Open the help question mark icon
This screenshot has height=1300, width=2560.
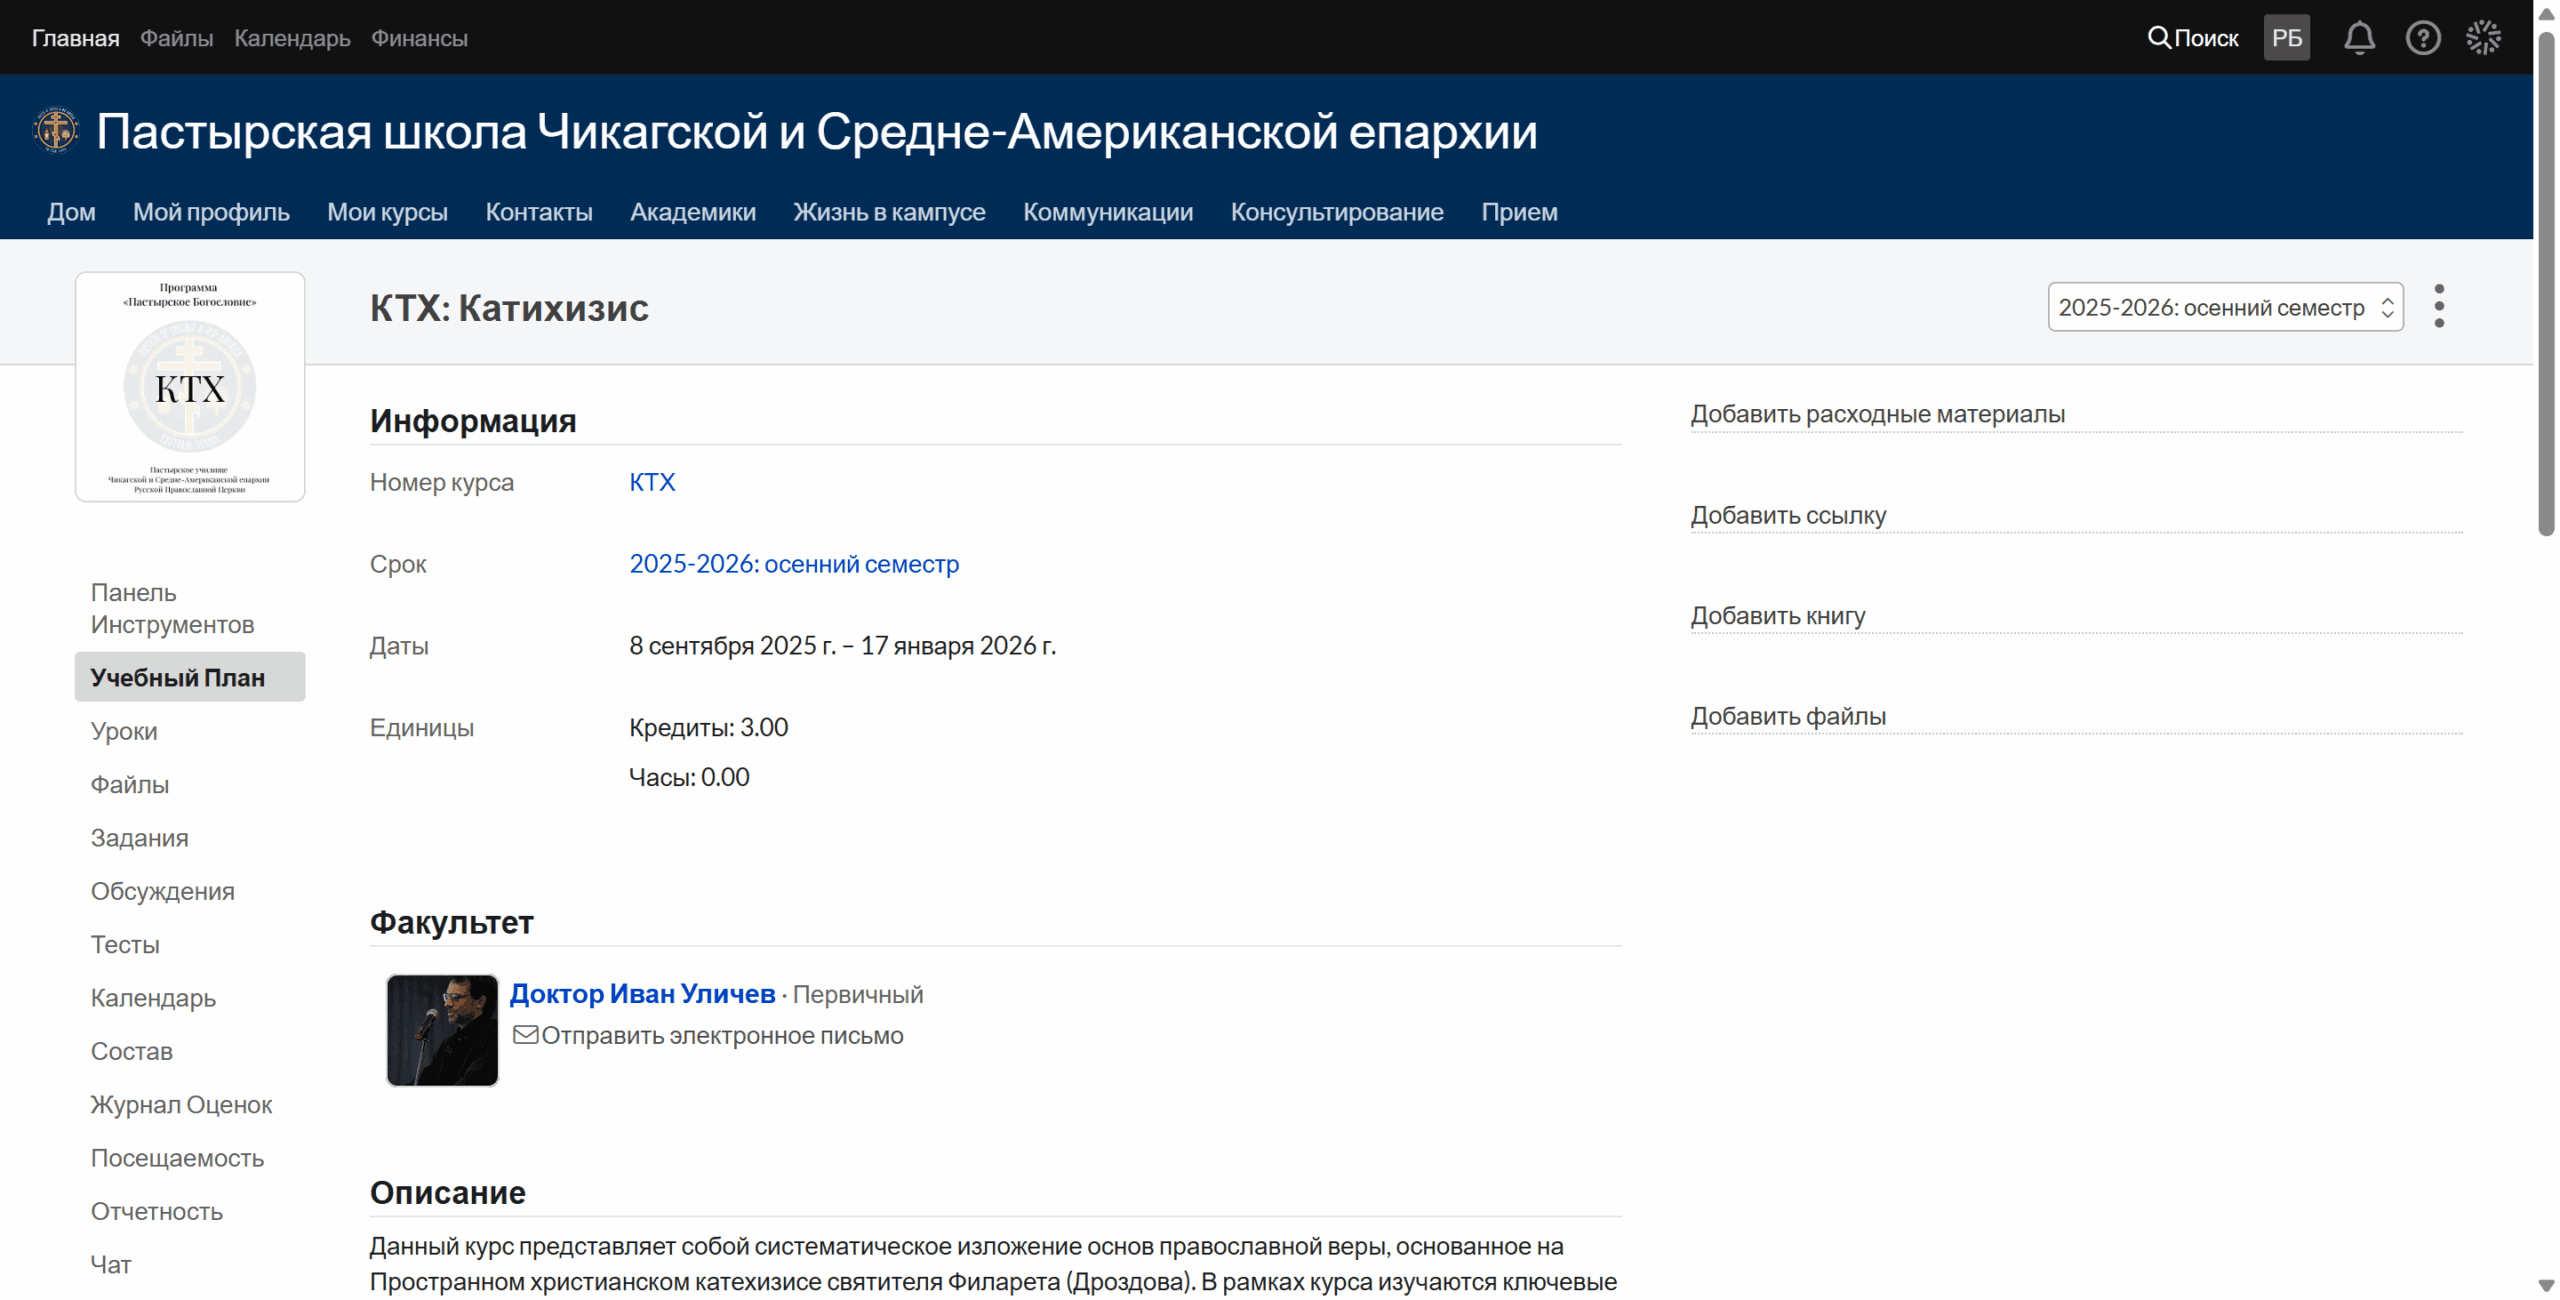(2422, 38)
